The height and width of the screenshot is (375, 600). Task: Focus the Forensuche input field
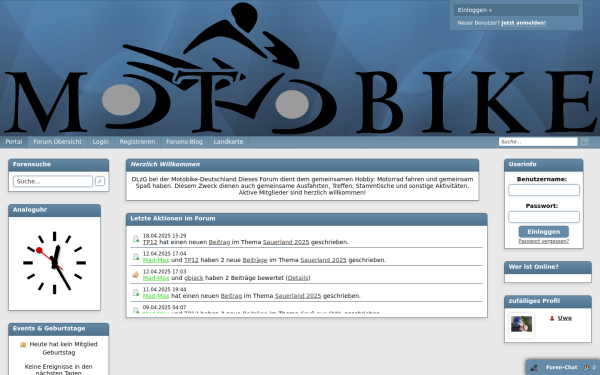pos(53,181)
